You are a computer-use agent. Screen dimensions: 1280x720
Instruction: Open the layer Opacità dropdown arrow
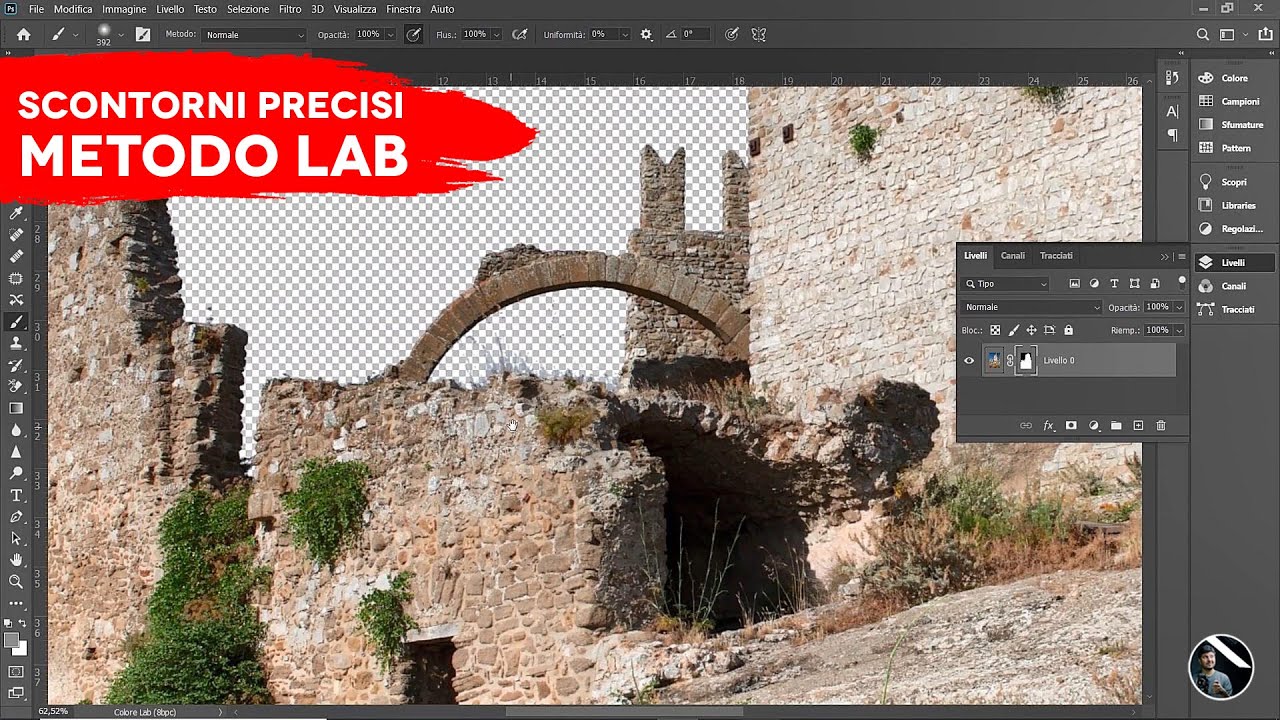pyautogui.click(x=1180, y=307)
